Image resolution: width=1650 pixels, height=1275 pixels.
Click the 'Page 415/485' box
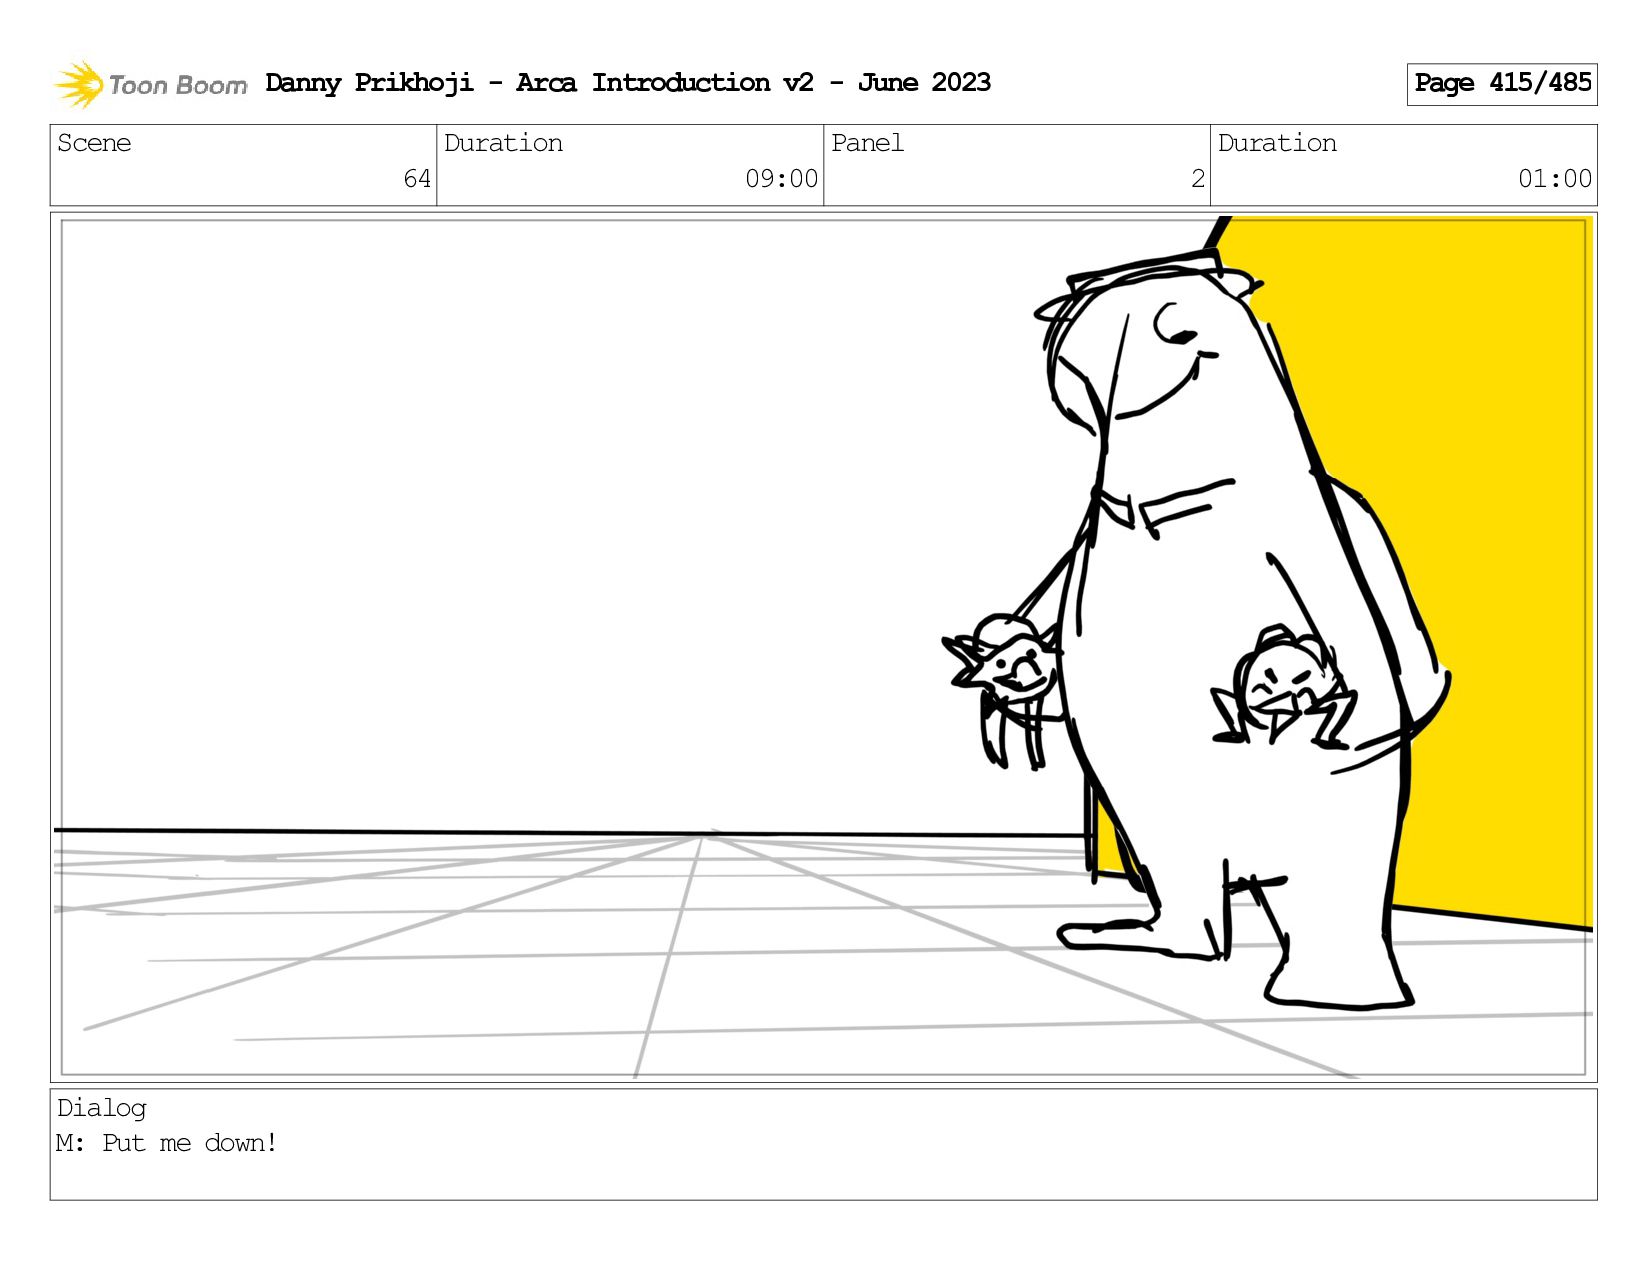1502,84
